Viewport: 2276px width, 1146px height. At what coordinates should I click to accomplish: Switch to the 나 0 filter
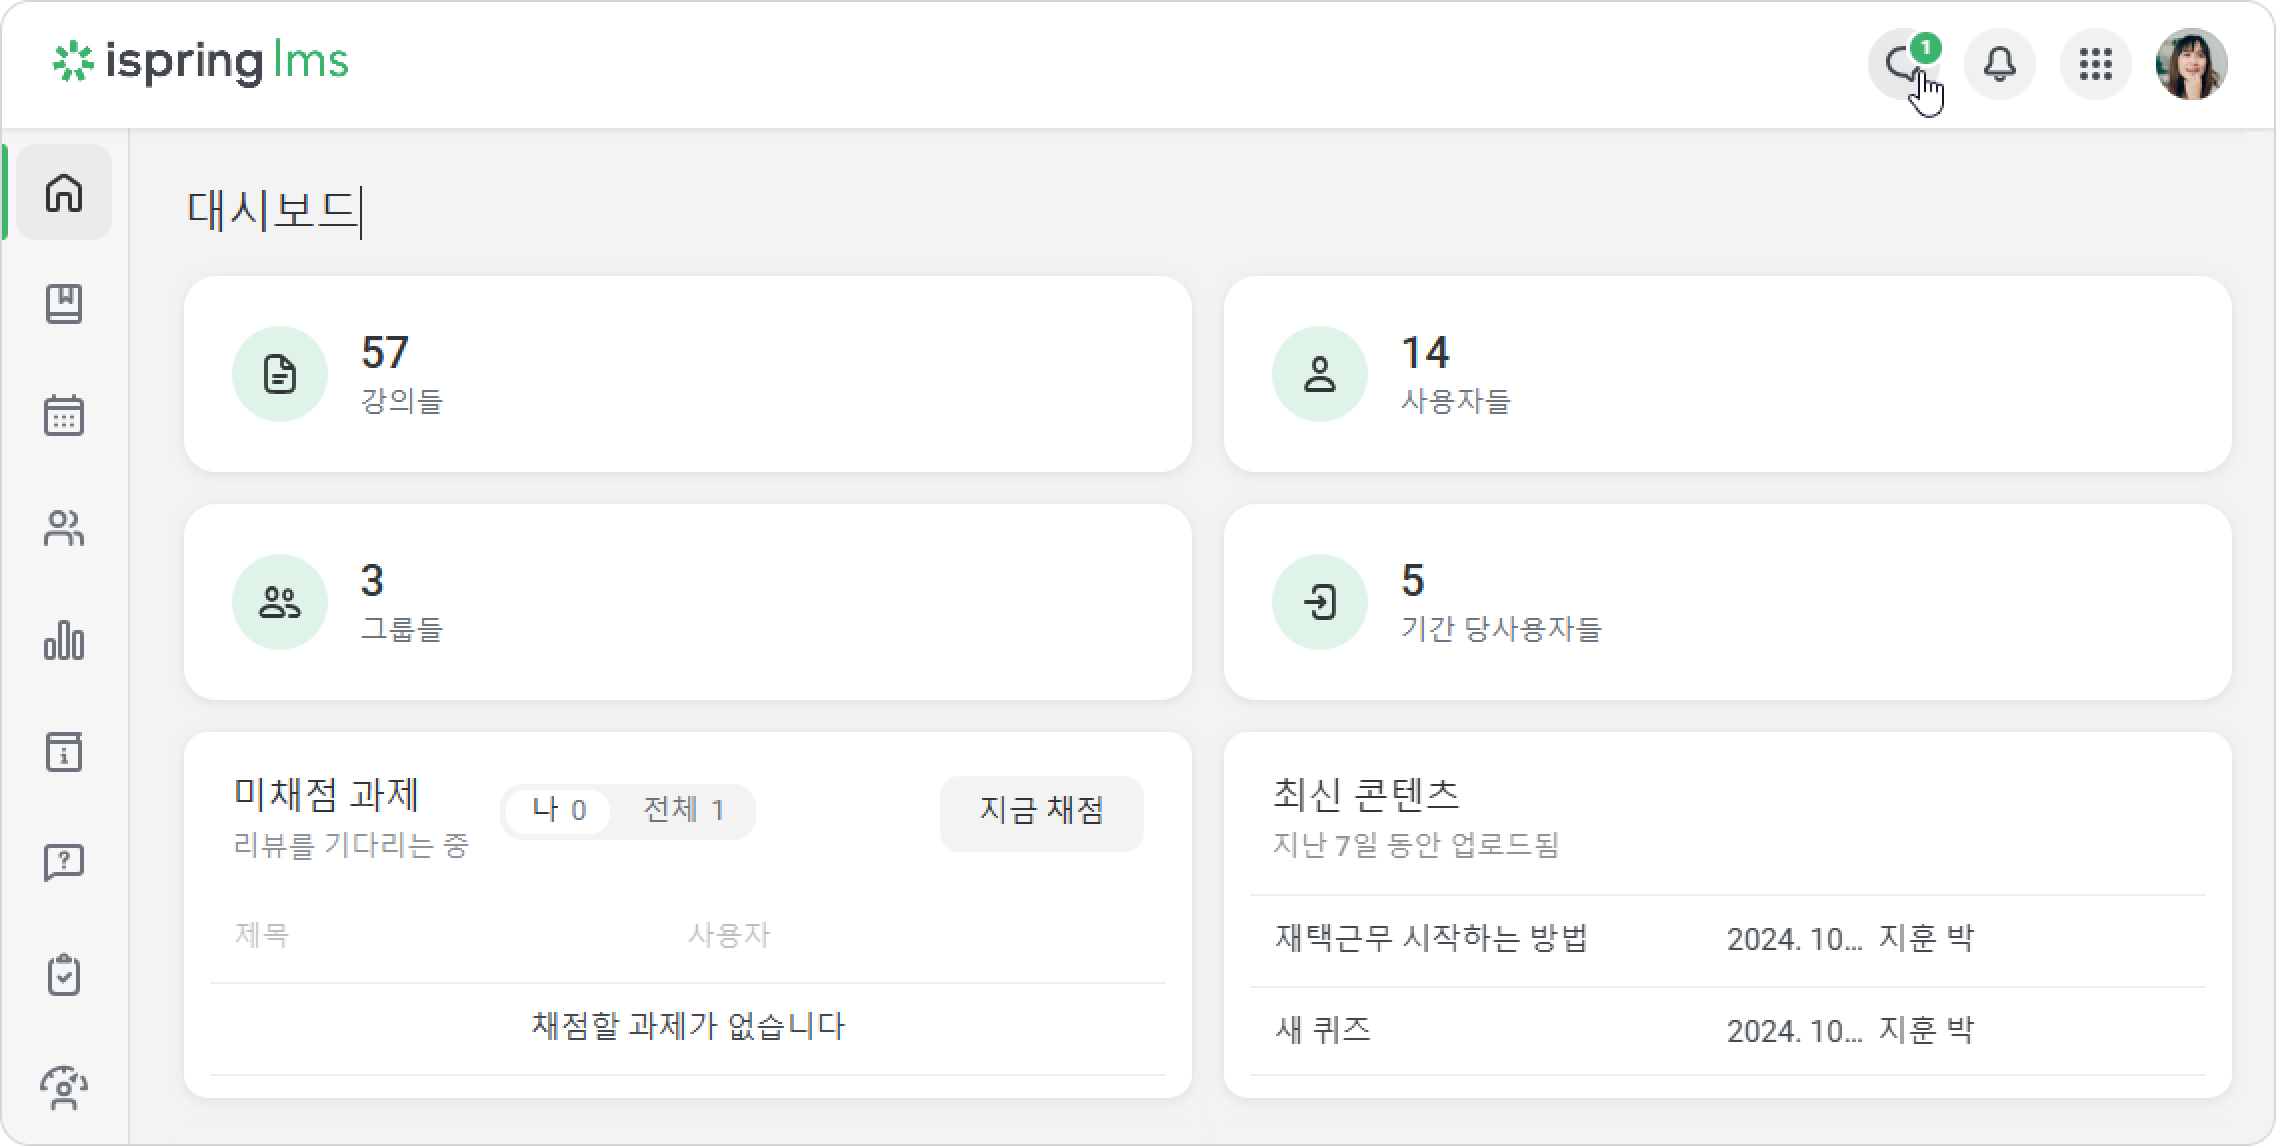(559, 810)
